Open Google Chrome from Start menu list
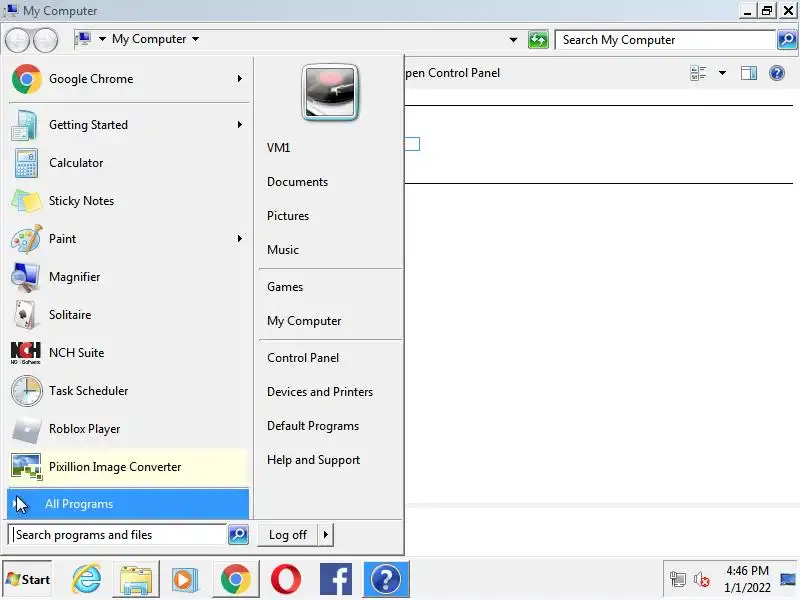This screenshot has width=800, height=600. click(128, 79)
